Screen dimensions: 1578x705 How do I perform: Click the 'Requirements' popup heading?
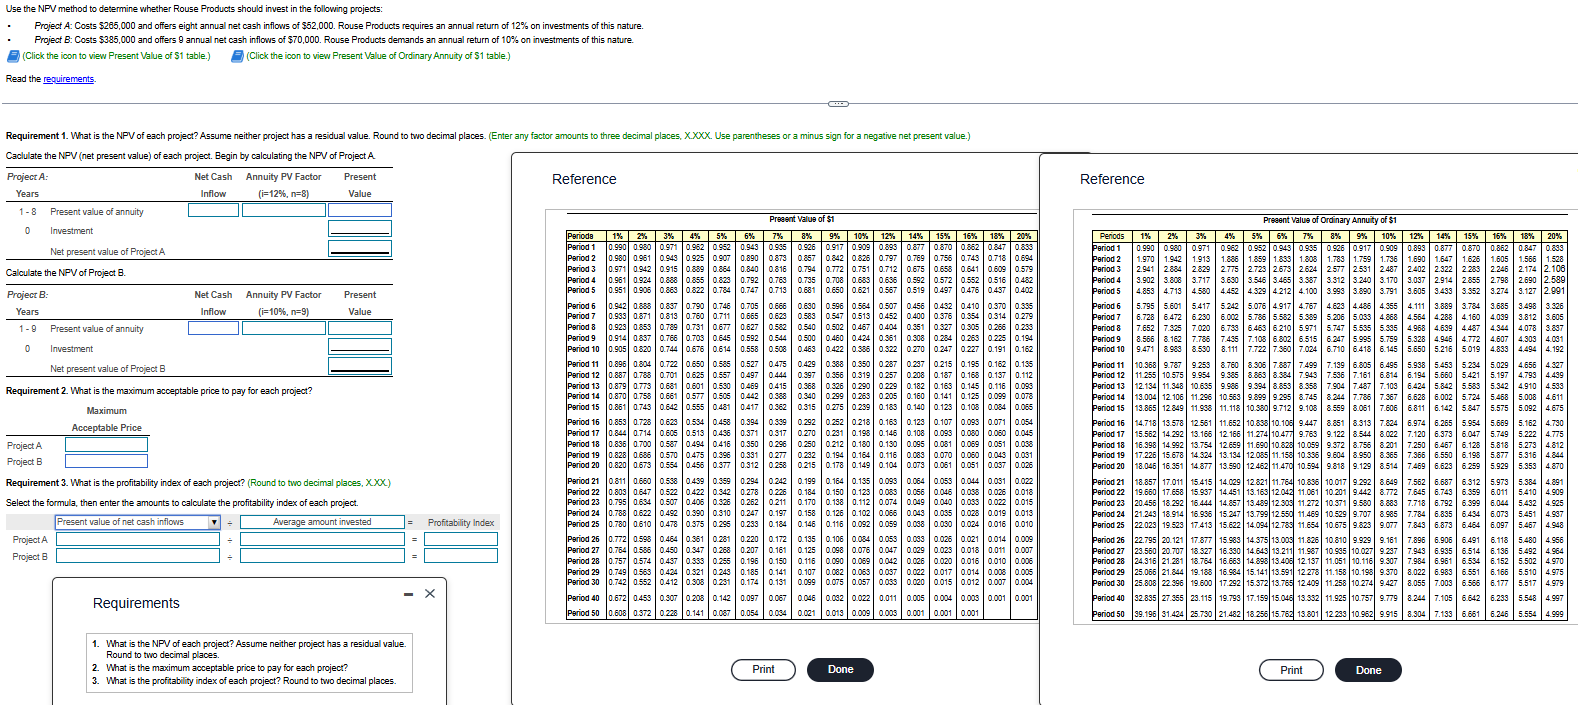click(x=136, y=603)
